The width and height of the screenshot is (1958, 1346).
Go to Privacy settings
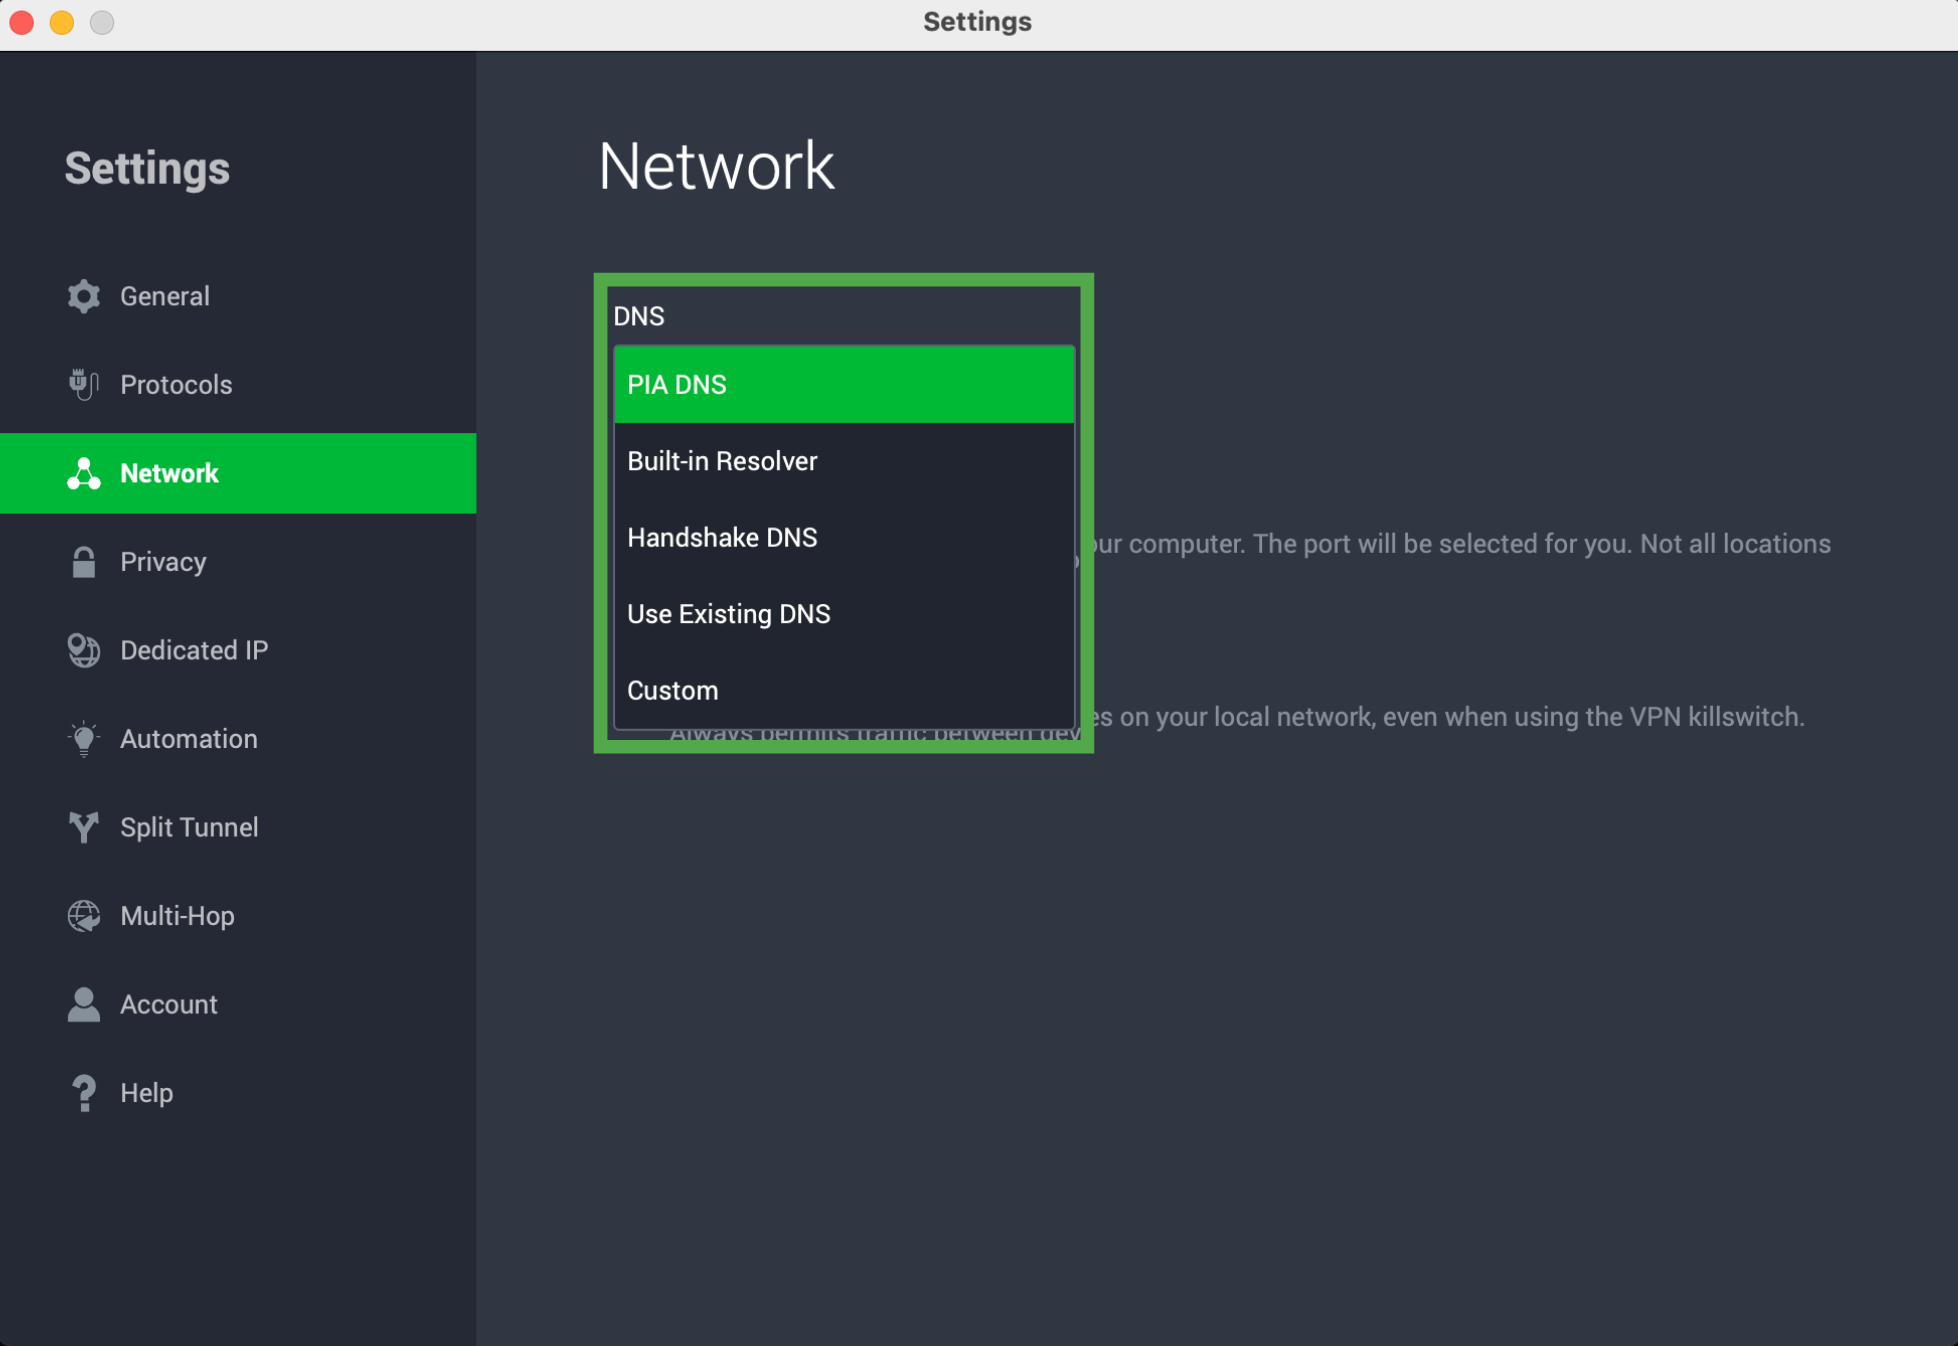tap(238, 562)
